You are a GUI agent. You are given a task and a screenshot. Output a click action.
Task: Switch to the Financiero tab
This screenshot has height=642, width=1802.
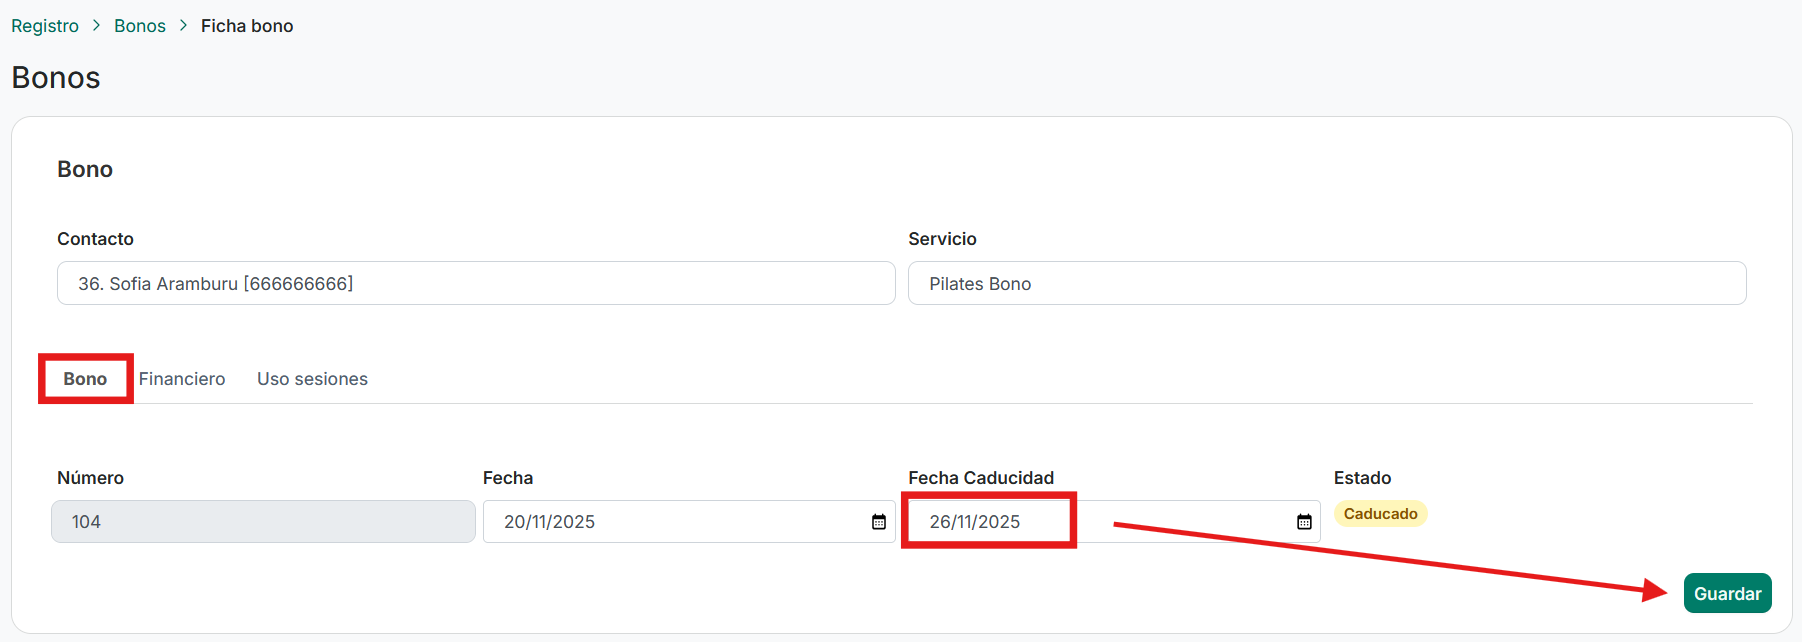click(x=182, y=379)
